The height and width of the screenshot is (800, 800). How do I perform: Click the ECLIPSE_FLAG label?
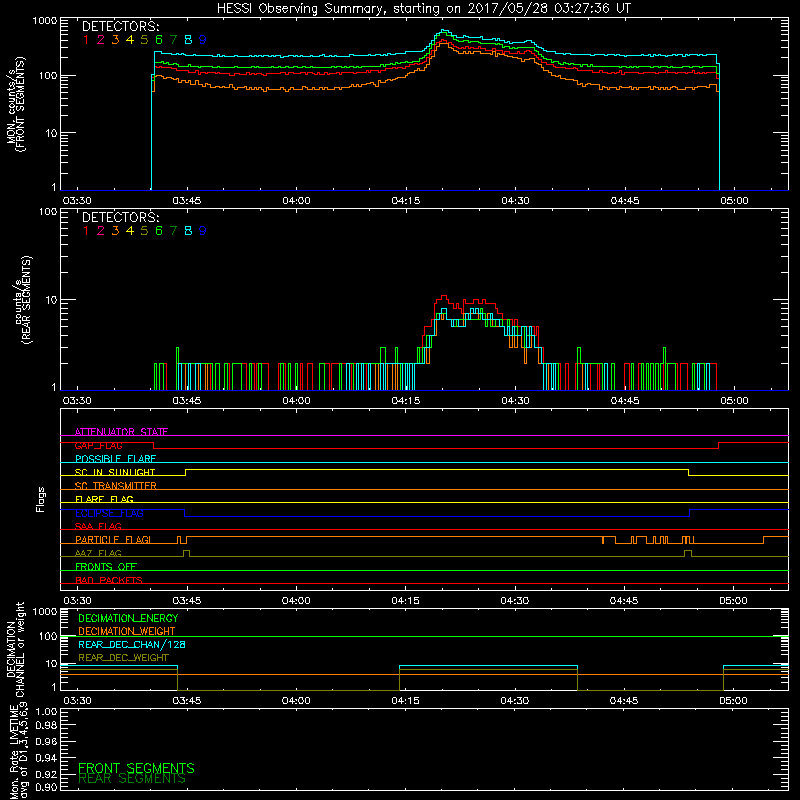click(x=109, y=513)
